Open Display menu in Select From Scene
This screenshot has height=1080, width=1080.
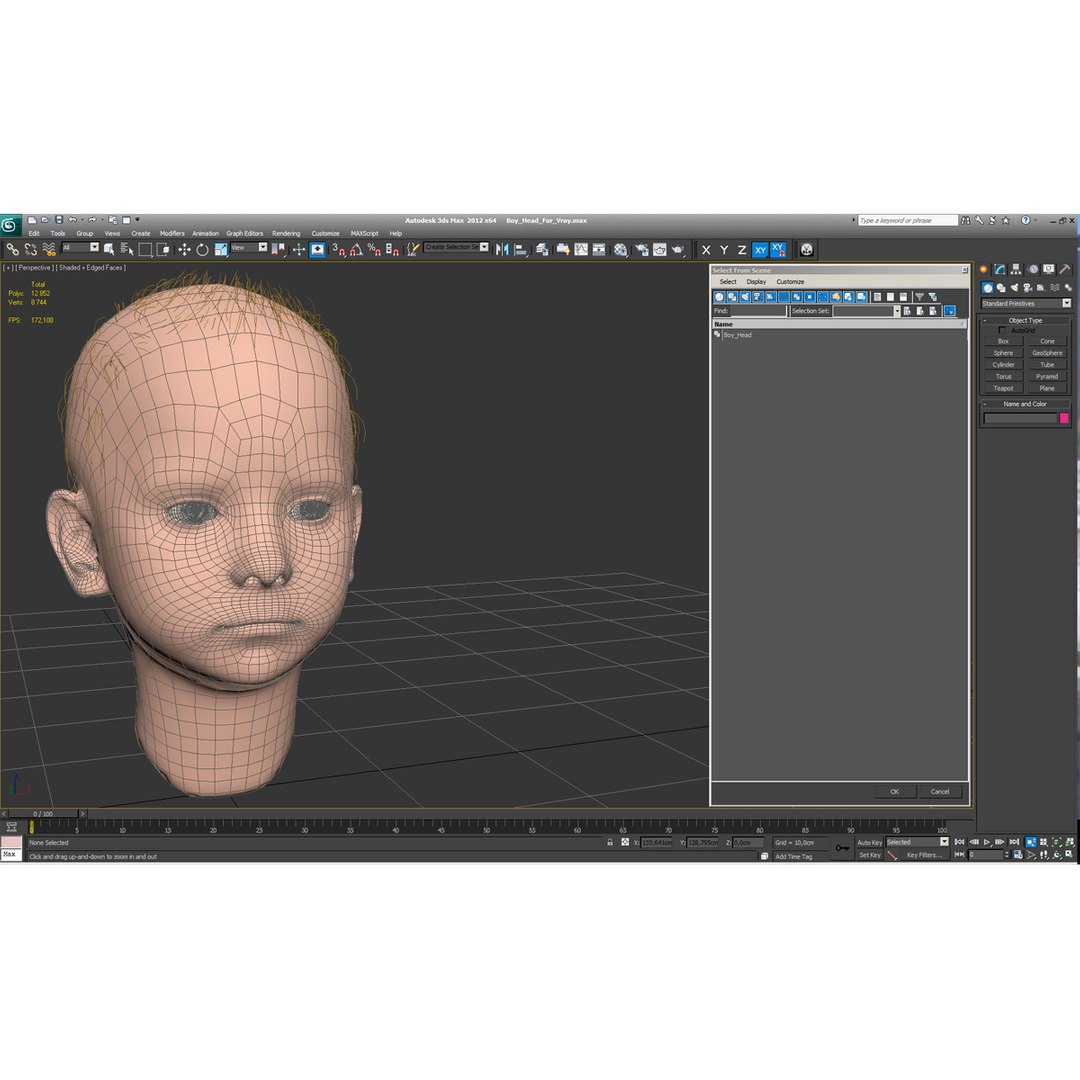(756, 282)
